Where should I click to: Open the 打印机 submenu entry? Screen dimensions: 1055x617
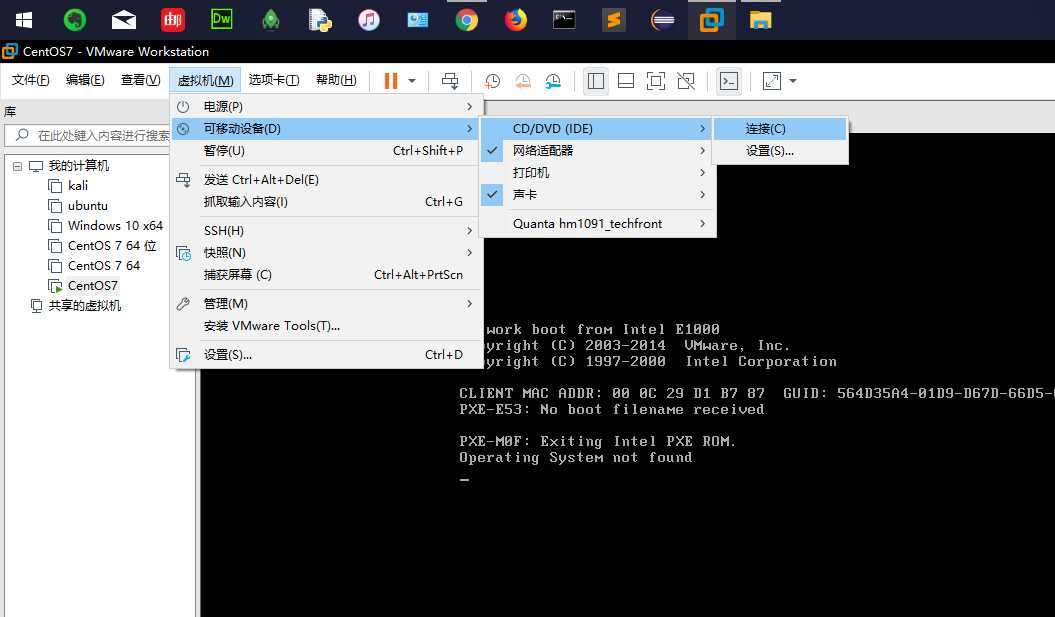pos(597,173)
